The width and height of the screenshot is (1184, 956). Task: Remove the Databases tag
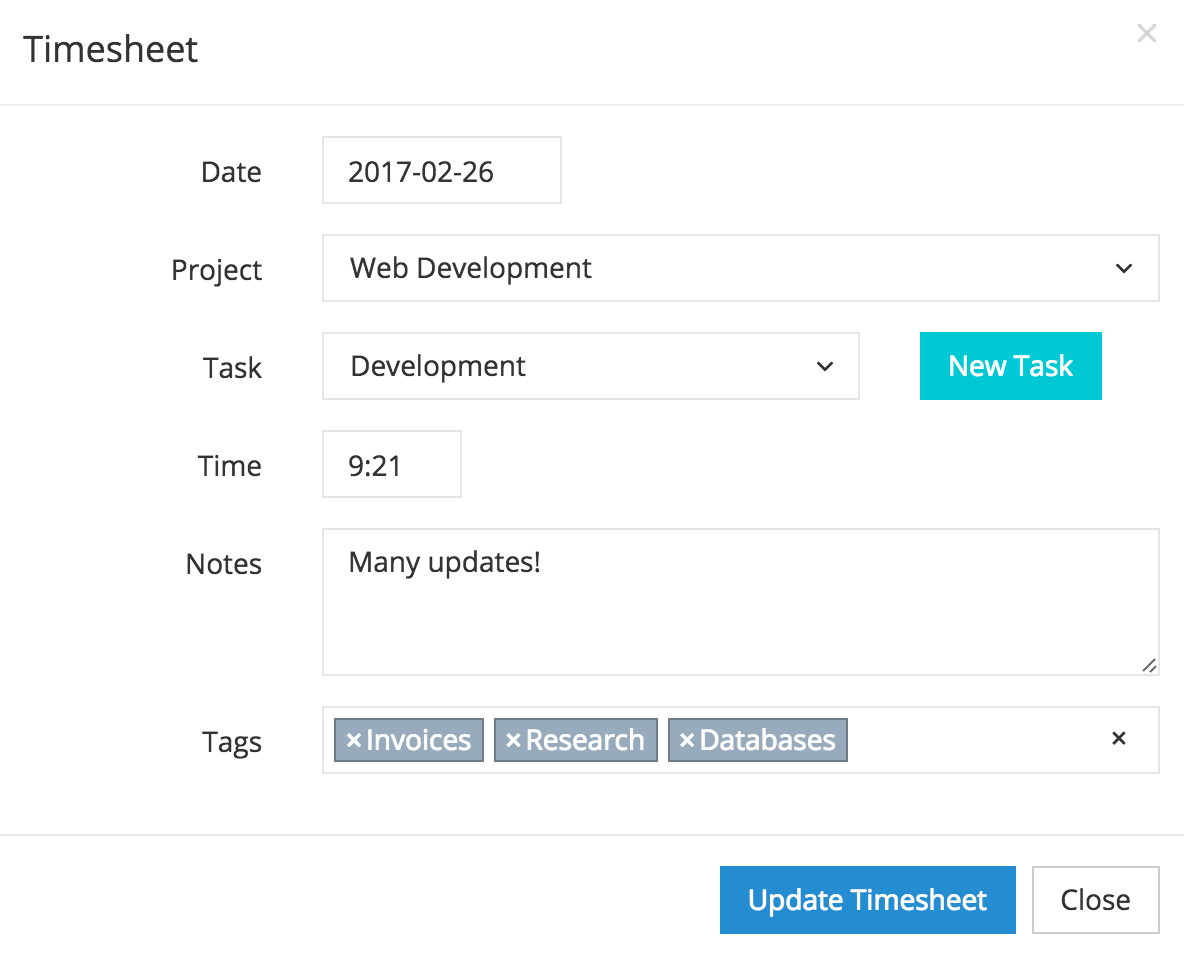(x=686, y=741)
